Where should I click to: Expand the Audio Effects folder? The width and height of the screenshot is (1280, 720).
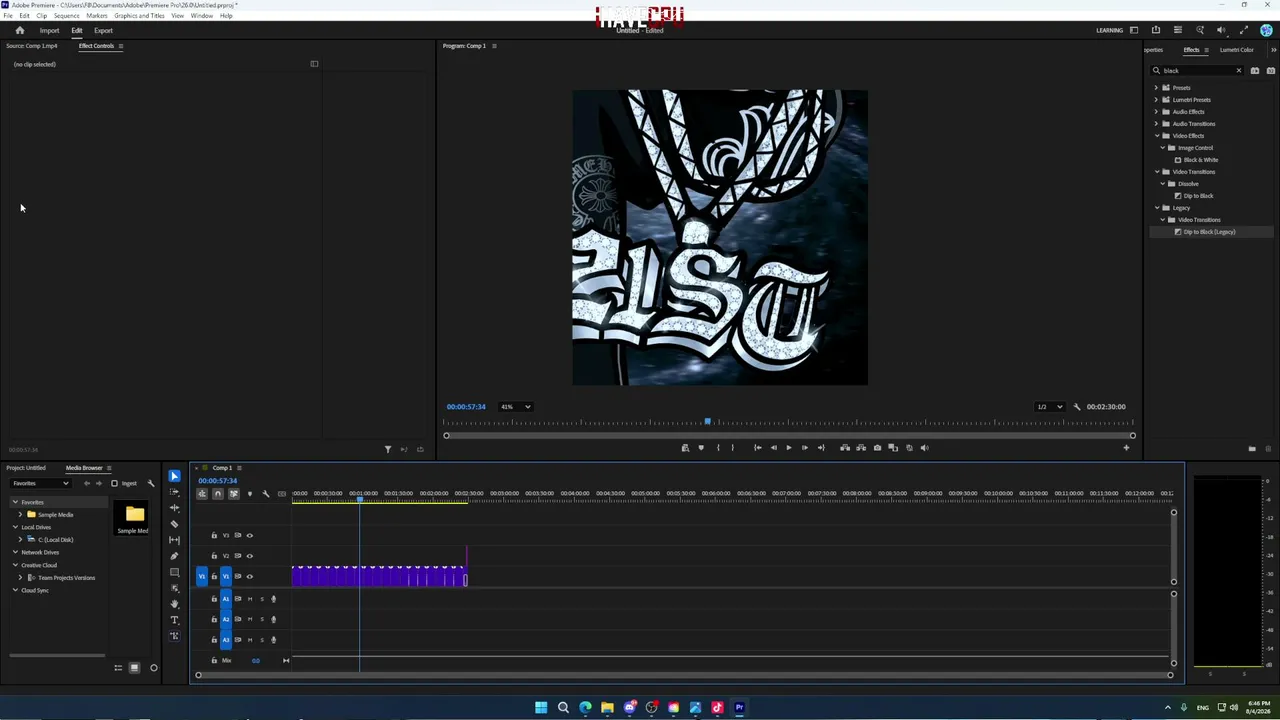coord(1157,112)
